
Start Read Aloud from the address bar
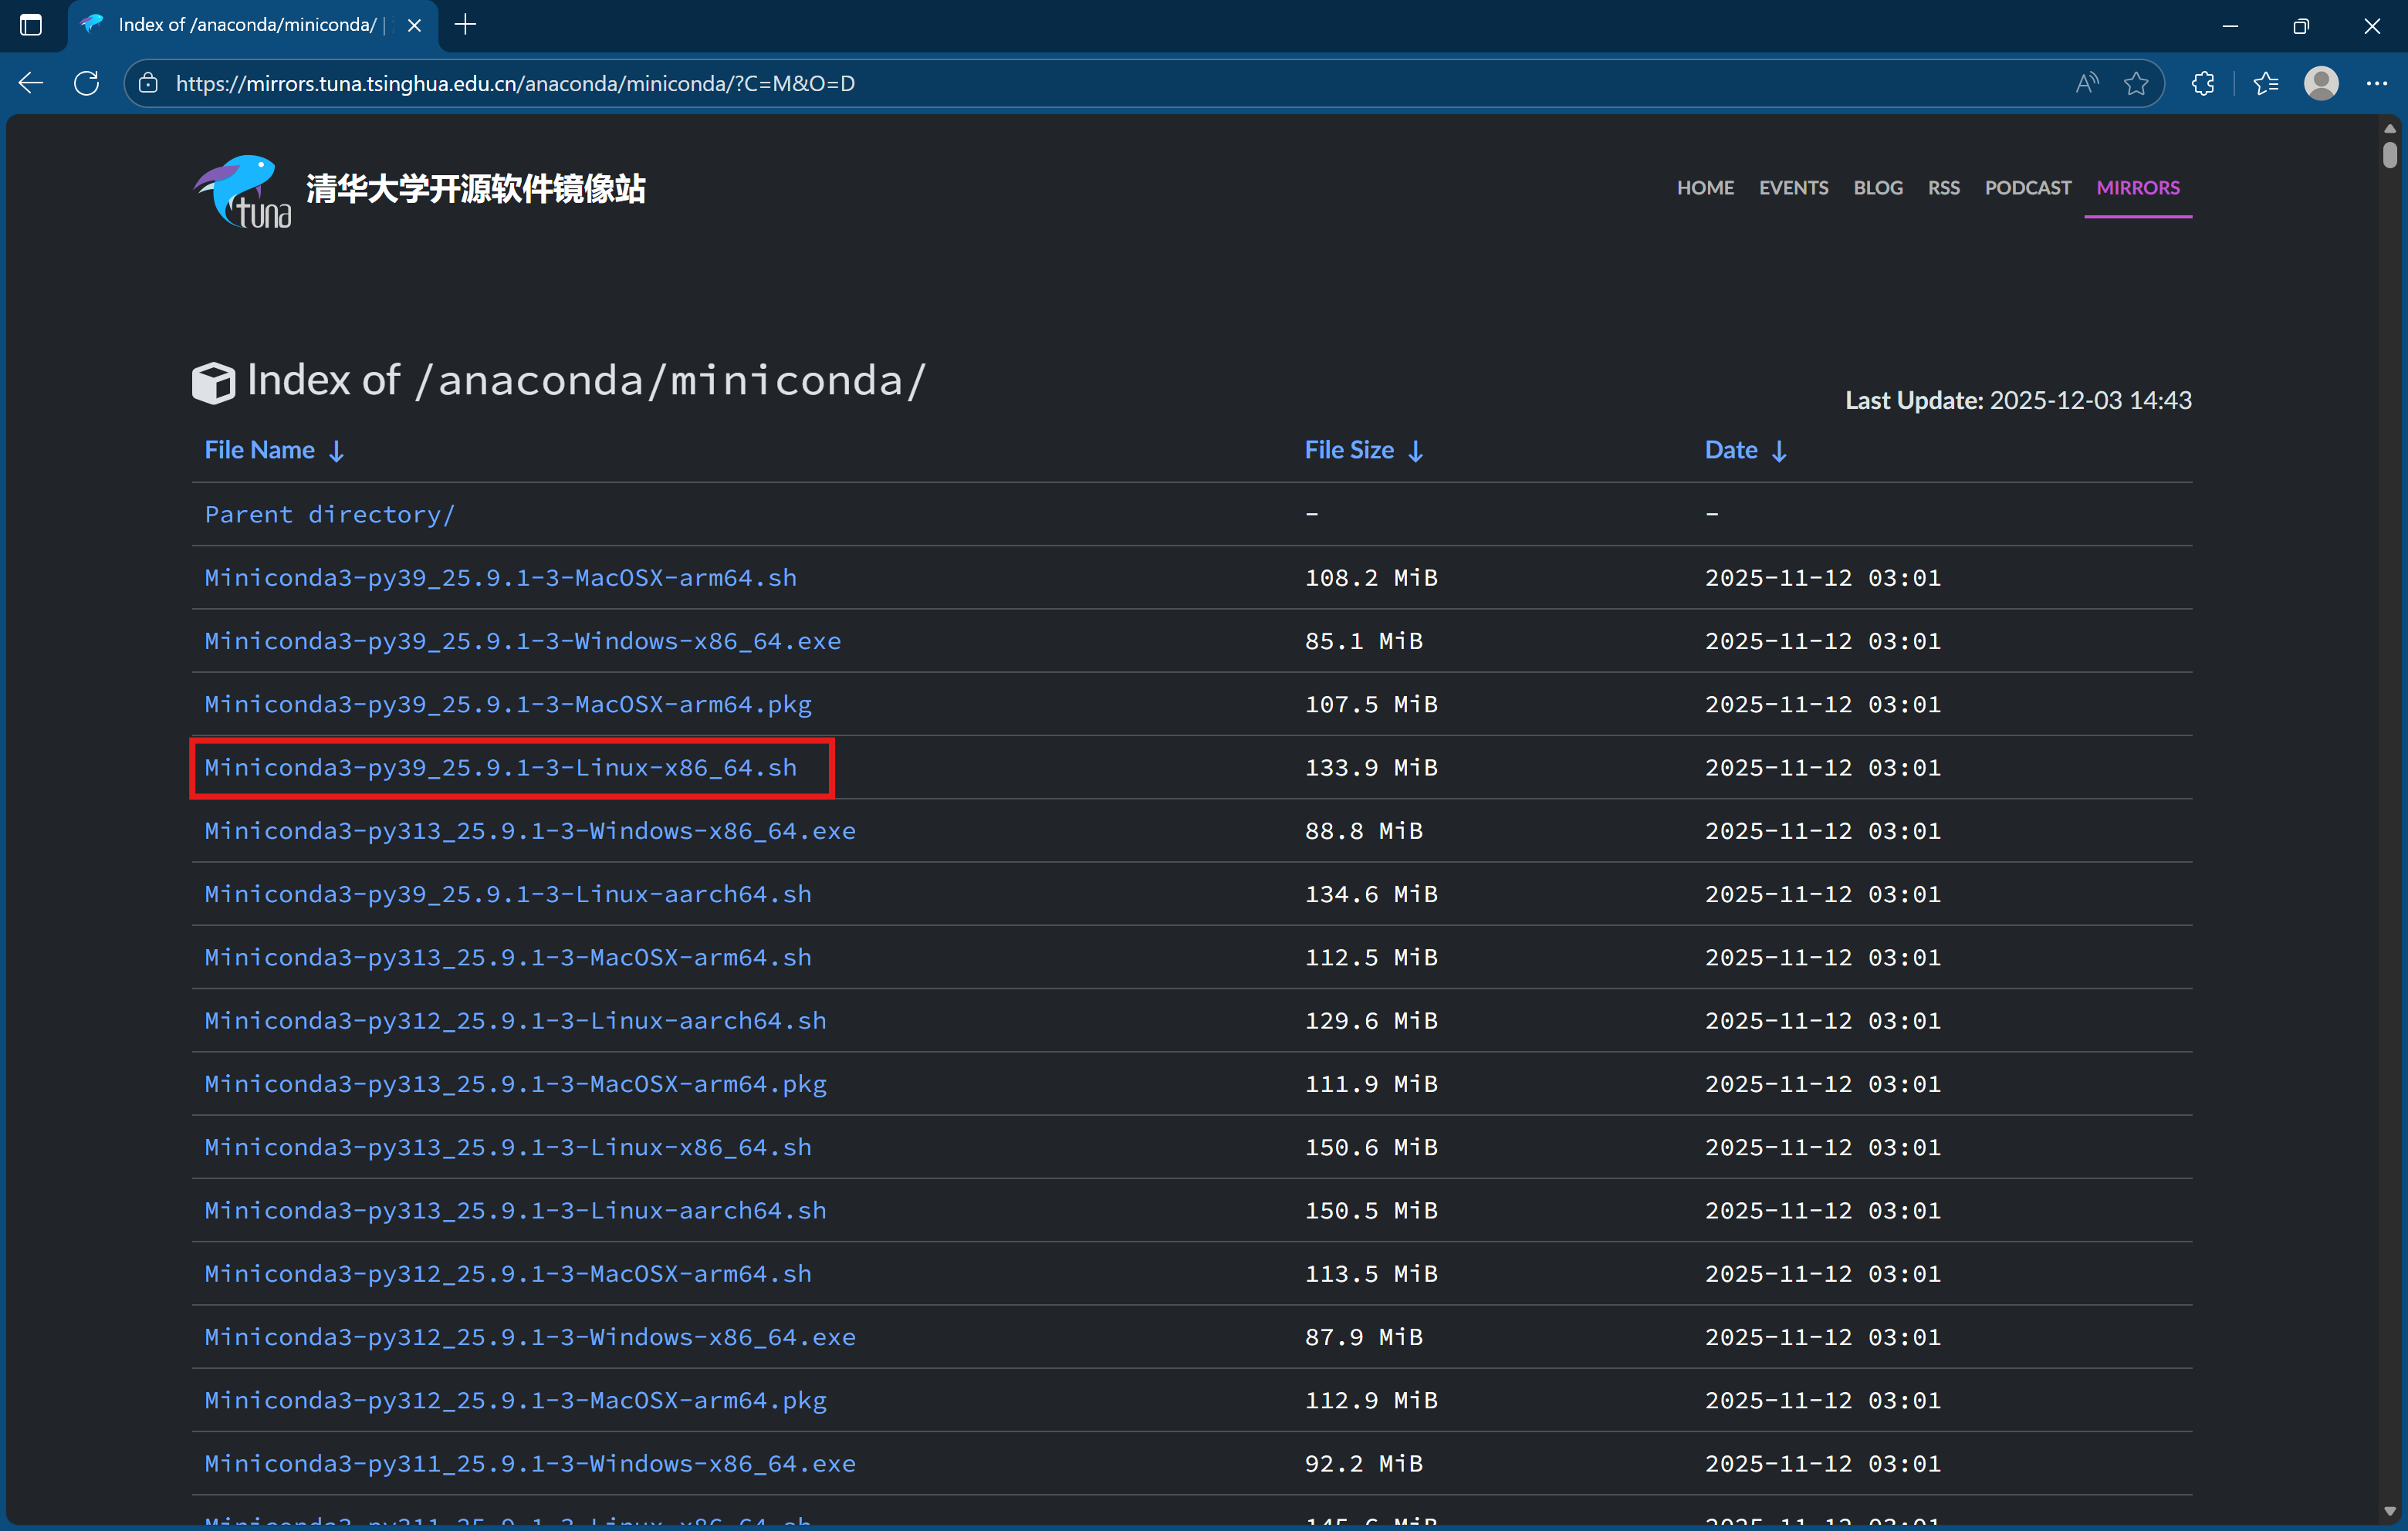(x=2086, y=83)
